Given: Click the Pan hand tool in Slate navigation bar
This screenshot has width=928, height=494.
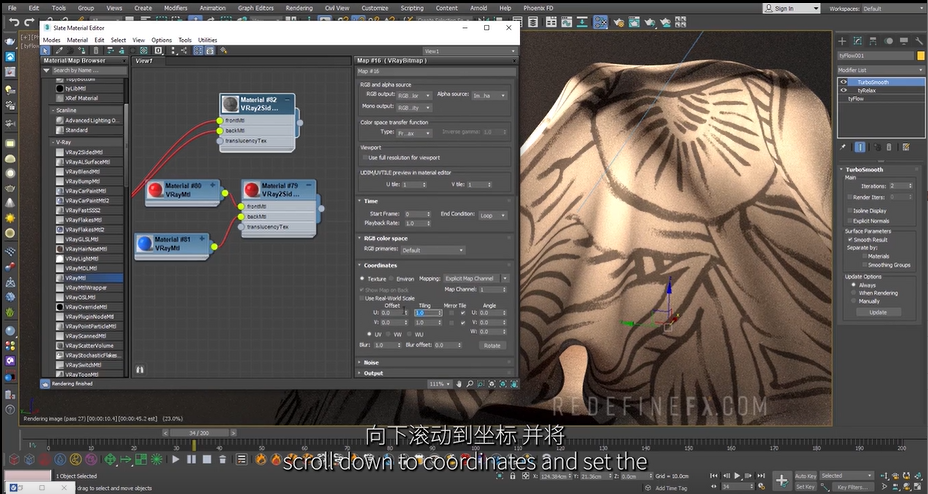Looking at the screenshot, I should (459, 384).
